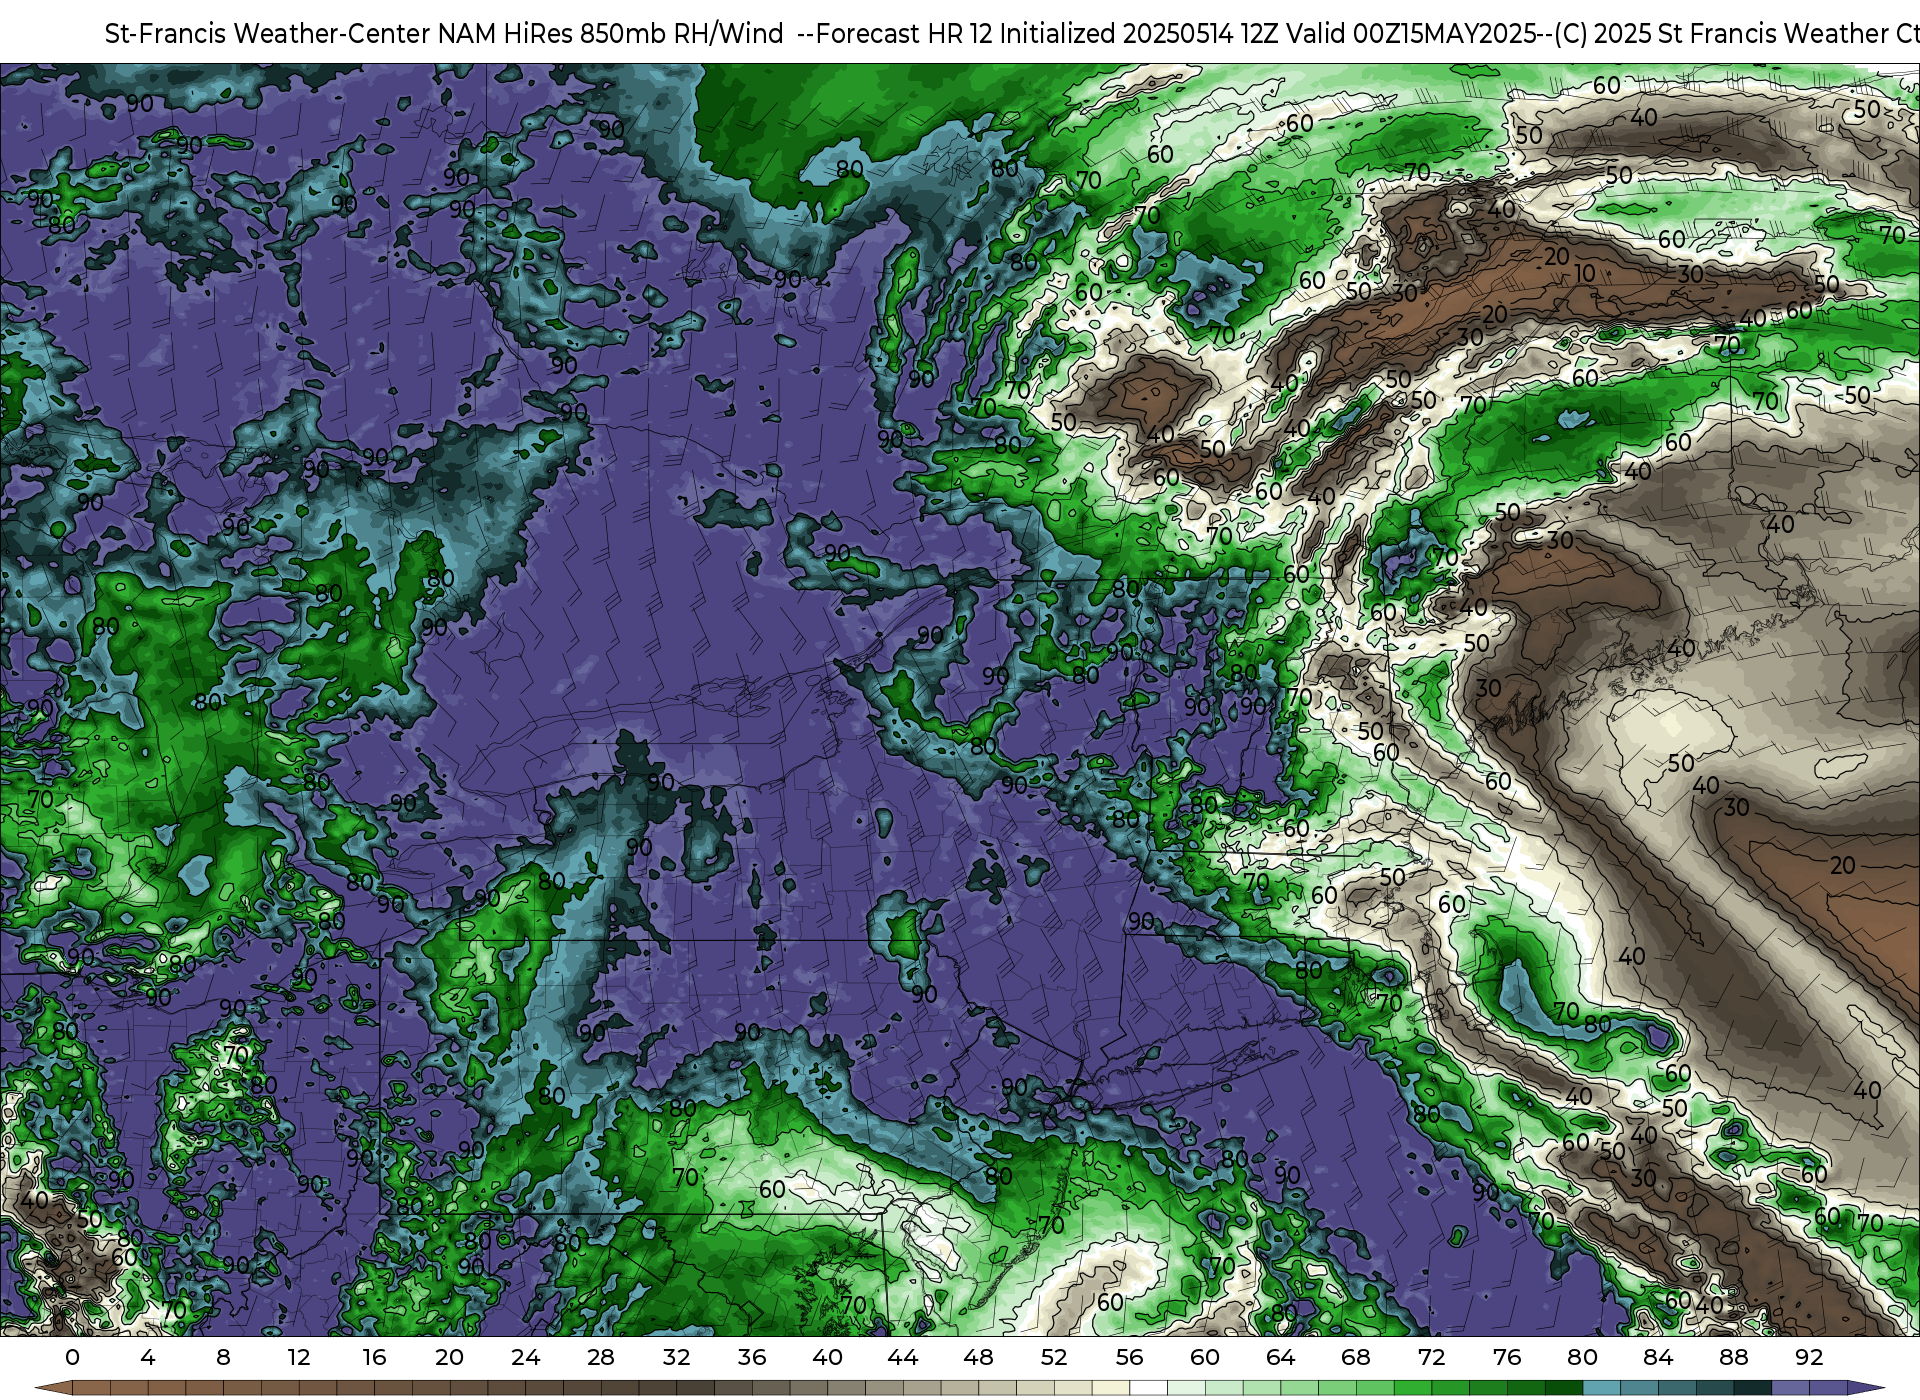Click the colorbar tick label '56'
The height and width of the screenshot is (1400, 1920).
(x=1129, y=1357)
